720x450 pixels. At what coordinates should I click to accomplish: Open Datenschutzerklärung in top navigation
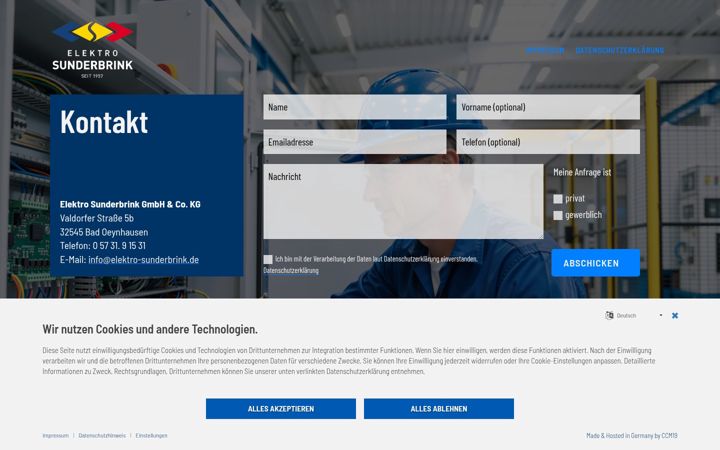click(x=620, y=51)
